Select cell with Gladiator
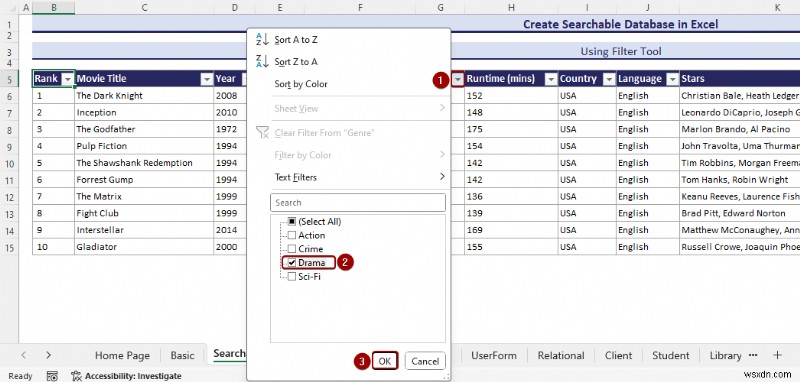The image size is (800, 382). coord(144,247)
